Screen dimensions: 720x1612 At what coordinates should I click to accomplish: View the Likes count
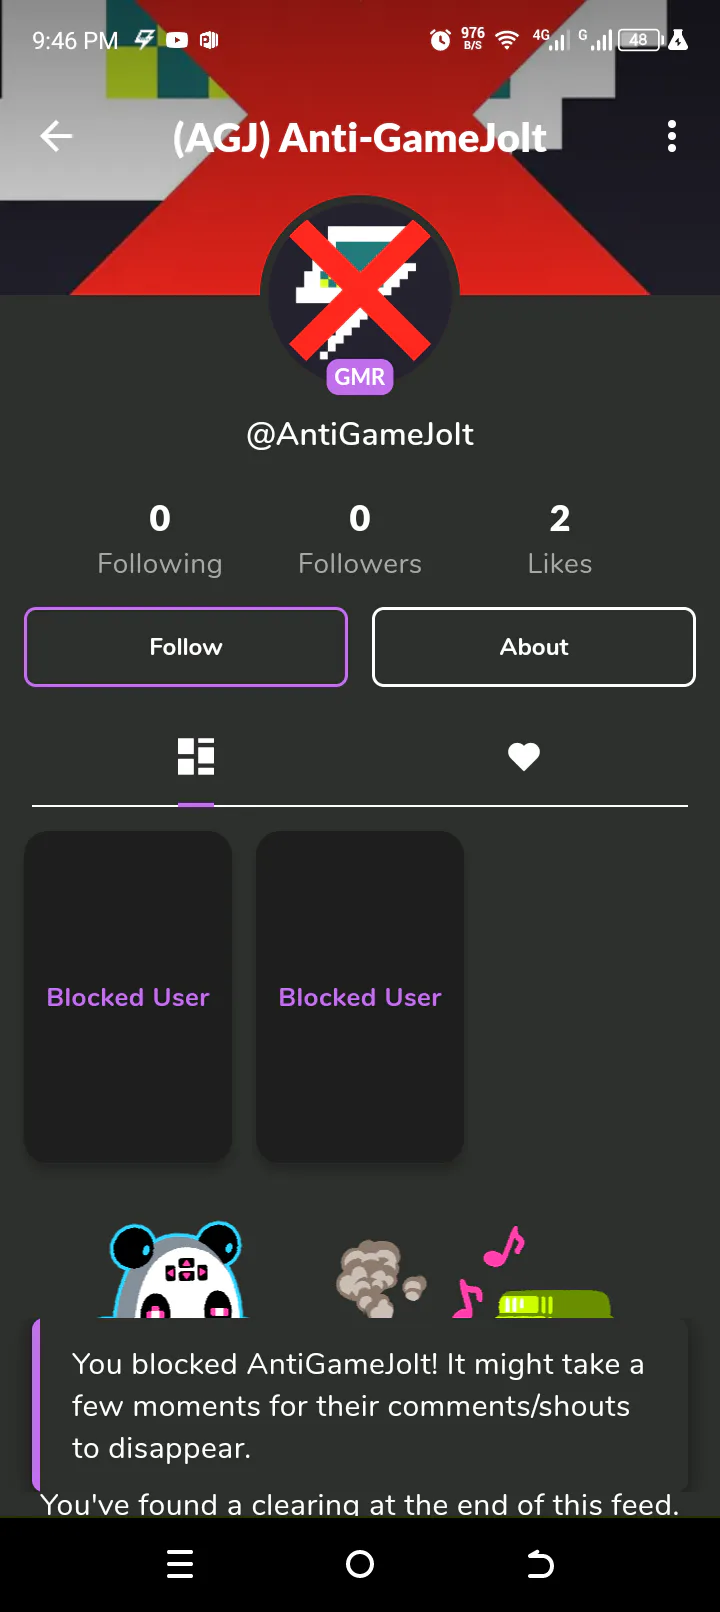[560, 540]
